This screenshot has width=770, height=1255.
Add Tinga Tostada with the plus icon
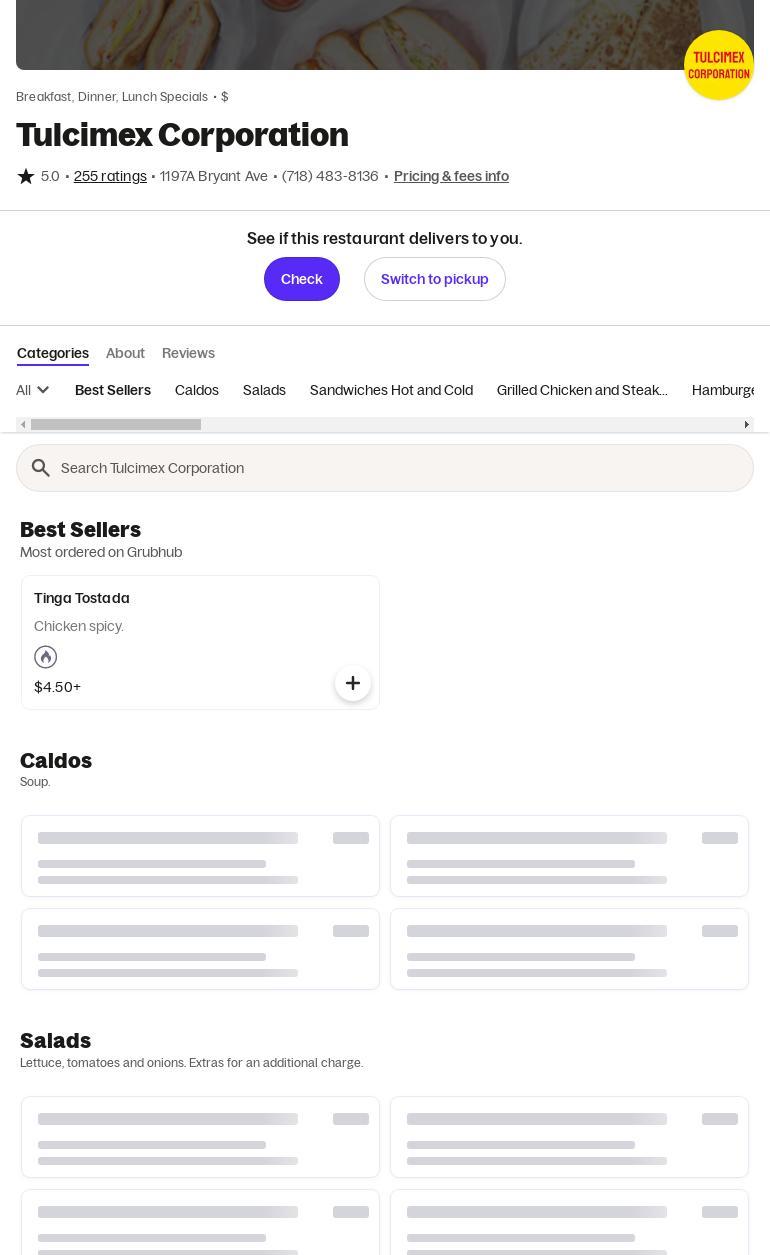(x=352, y=683)
